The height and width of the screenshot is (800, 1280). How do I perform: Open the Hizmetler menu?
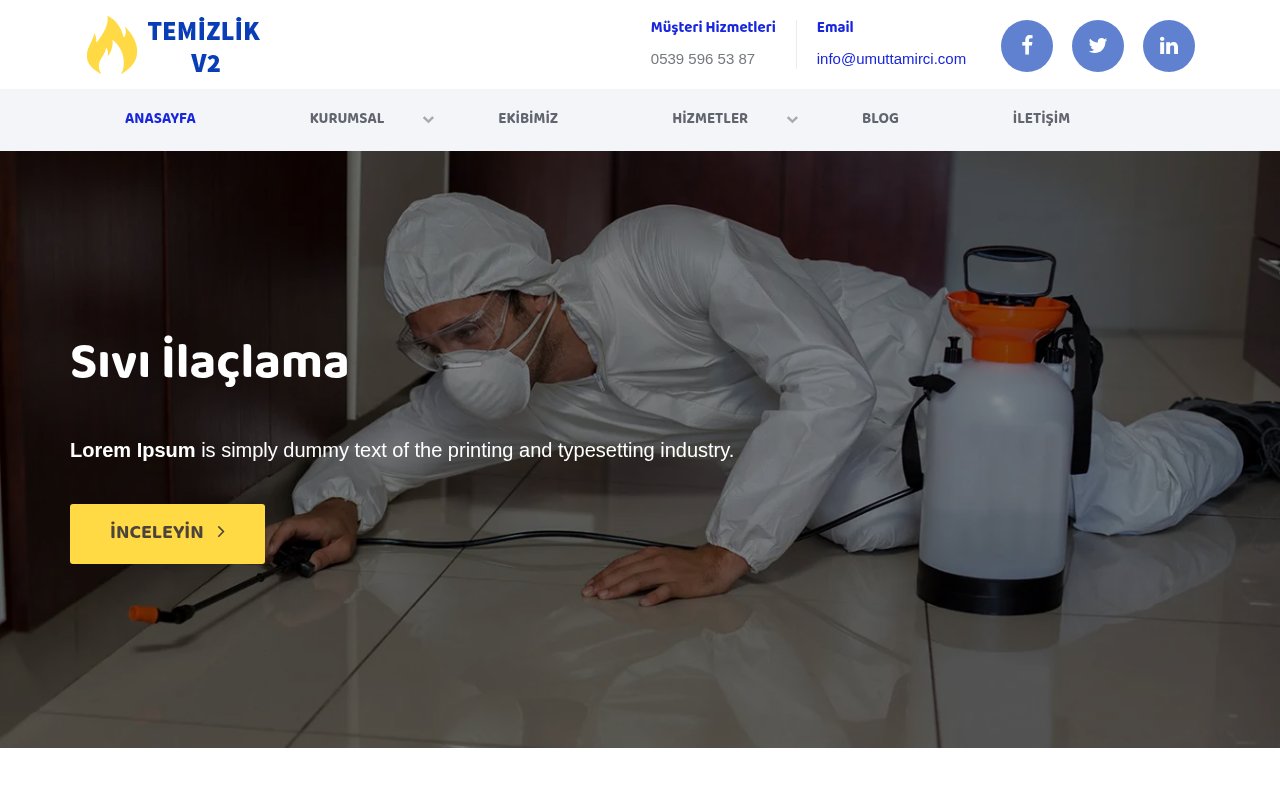(710, 118)
